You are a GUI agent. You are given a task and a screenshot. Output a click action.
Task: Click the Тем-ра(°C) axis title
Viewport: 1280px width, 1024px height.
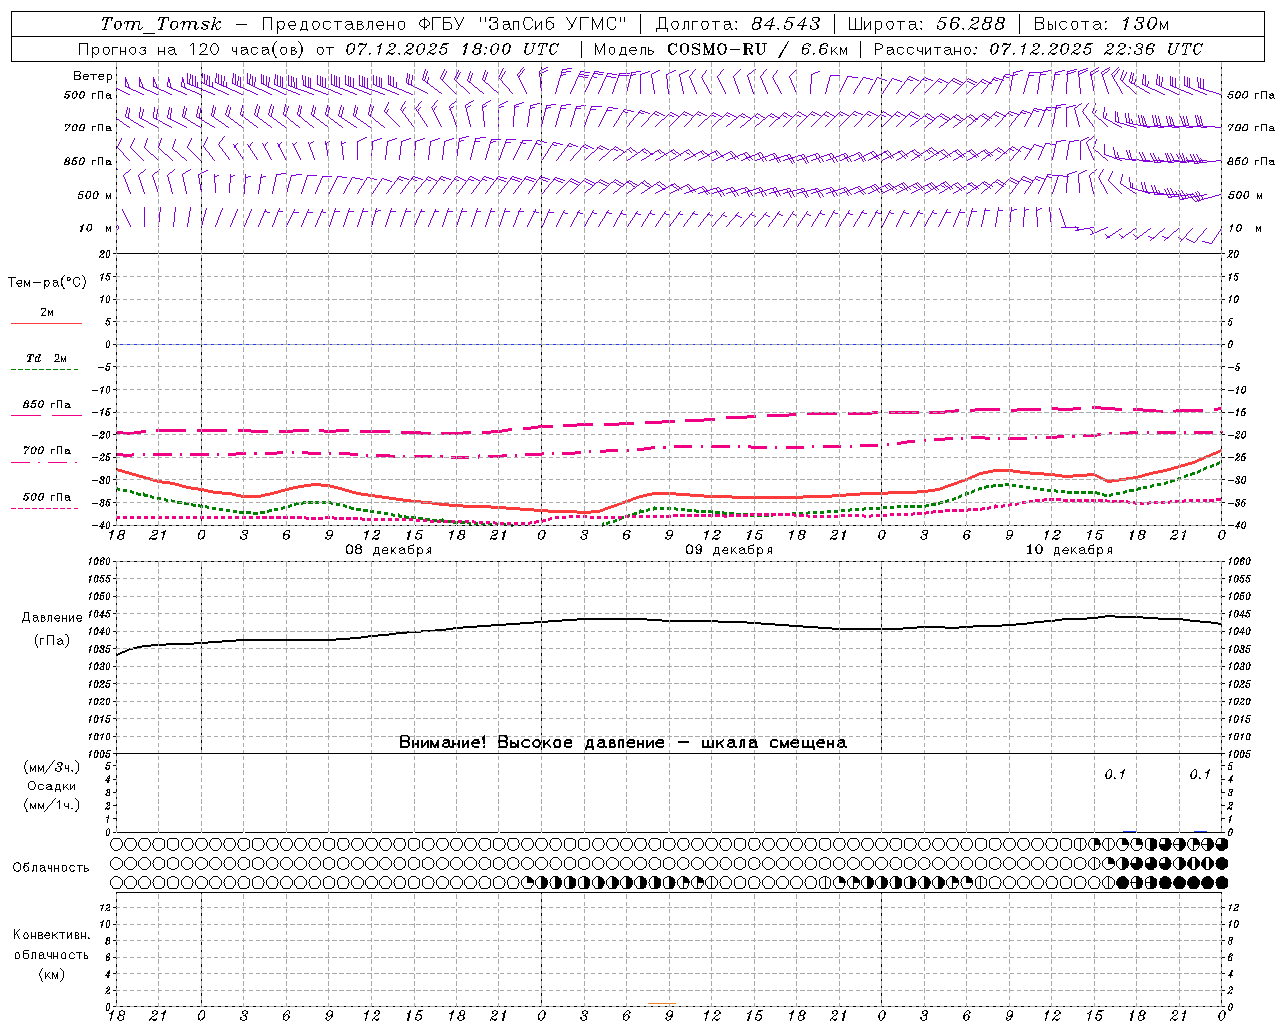47,283
